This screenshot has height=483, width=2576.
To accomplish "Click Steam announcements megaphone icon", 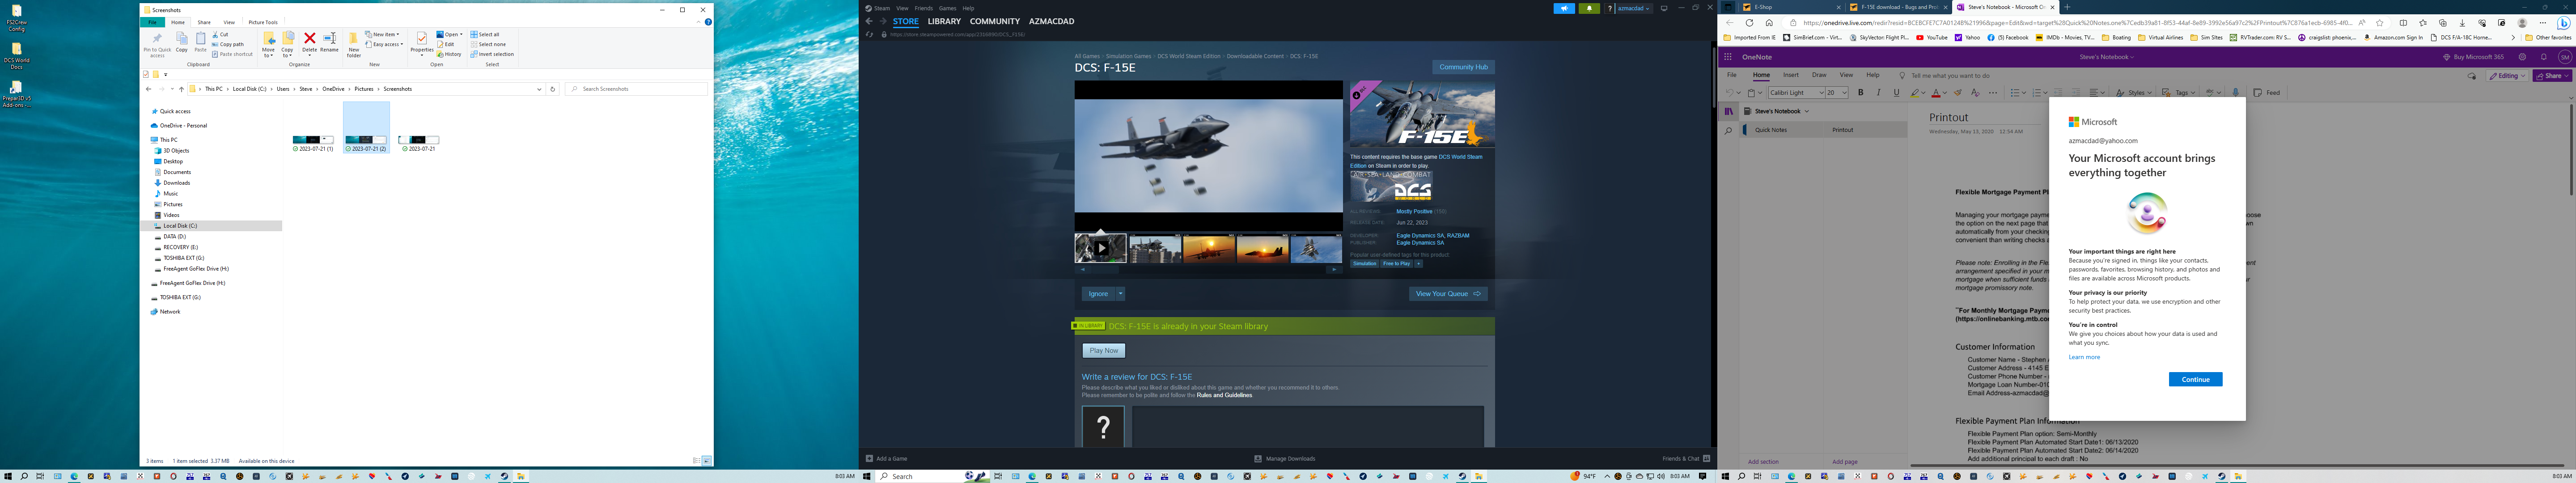I will (x=1564, y=8).
